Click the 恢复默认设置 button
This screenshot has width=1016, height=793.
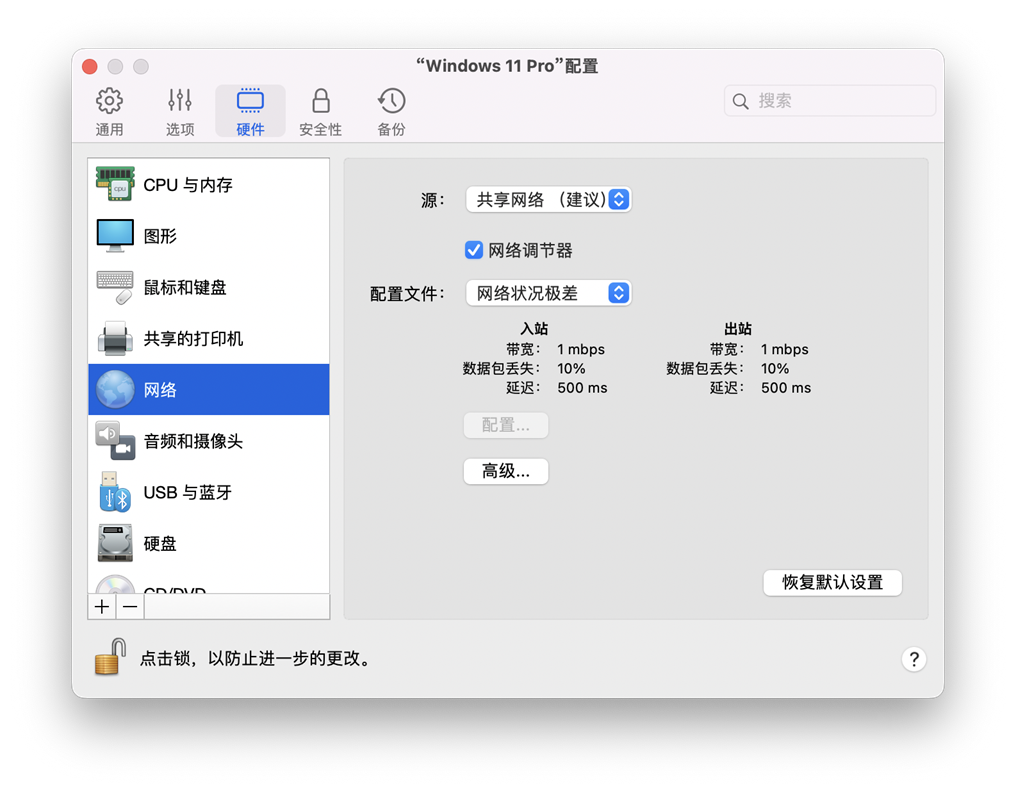click(832, 582)
